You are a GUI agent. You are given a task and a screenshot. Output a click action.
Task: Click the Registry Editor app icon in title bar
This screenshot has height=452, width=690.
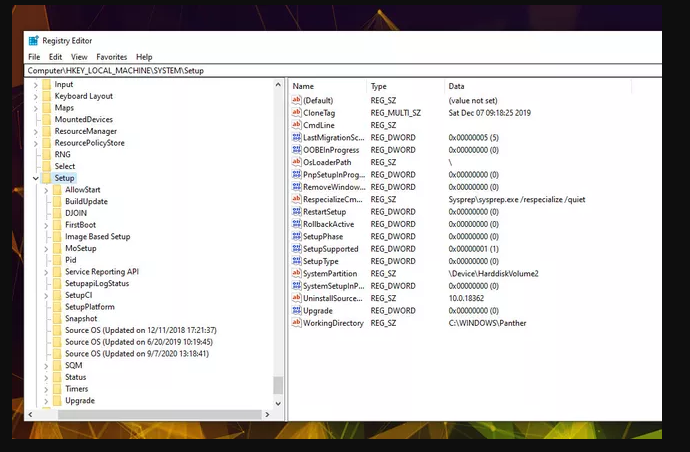coord(33,40)
